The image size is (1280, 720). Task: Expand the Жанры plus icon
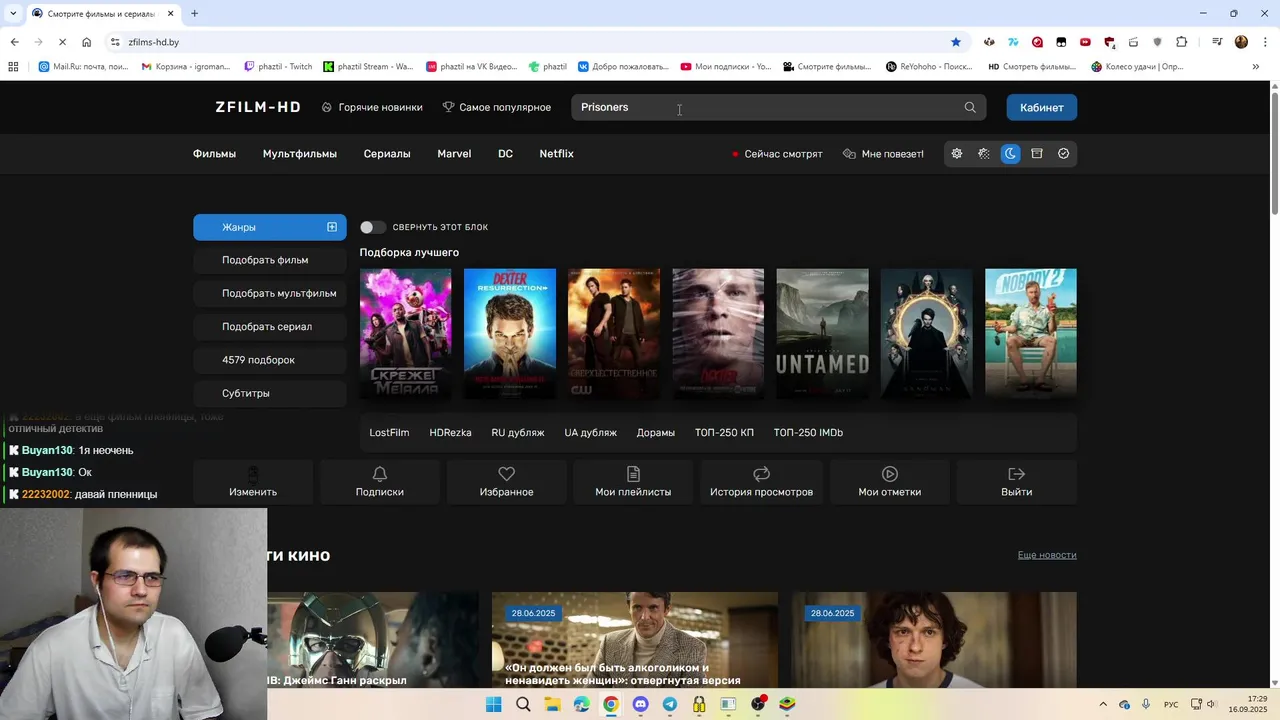pyautogui.click(x=332, y=227)
